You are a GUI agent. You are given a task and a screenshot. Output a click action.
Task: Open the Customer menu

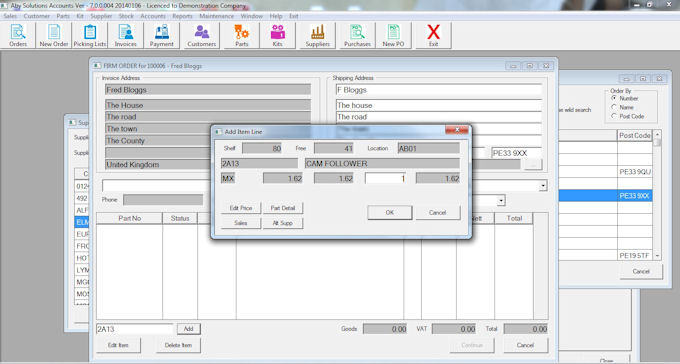point(37,16)
